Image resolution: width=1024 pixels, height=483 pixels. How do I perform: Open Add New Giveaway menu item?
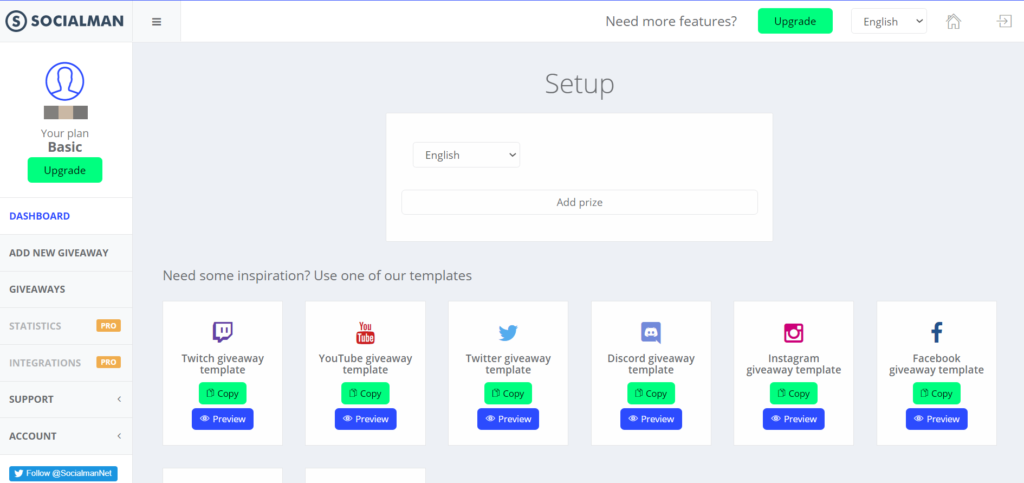click(x=59, y=253)
